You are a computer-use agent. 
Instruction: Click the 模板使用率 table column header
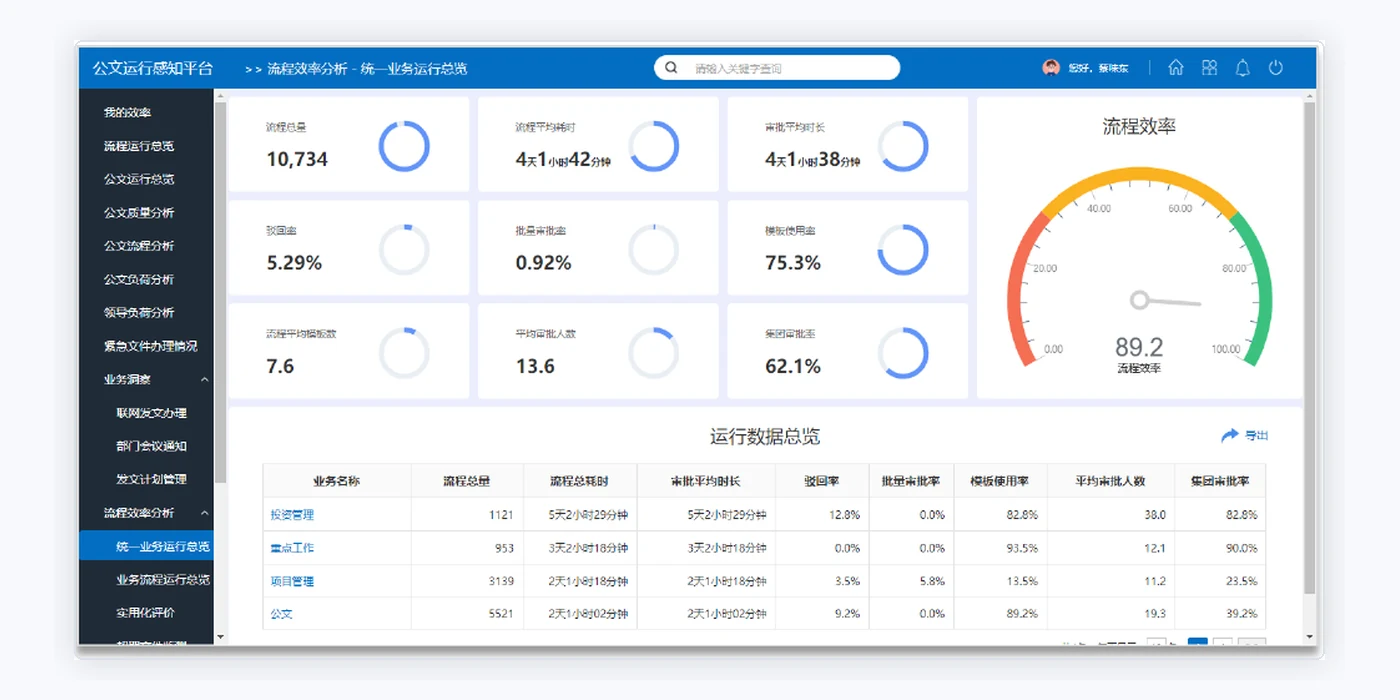tap(1000, 481)
